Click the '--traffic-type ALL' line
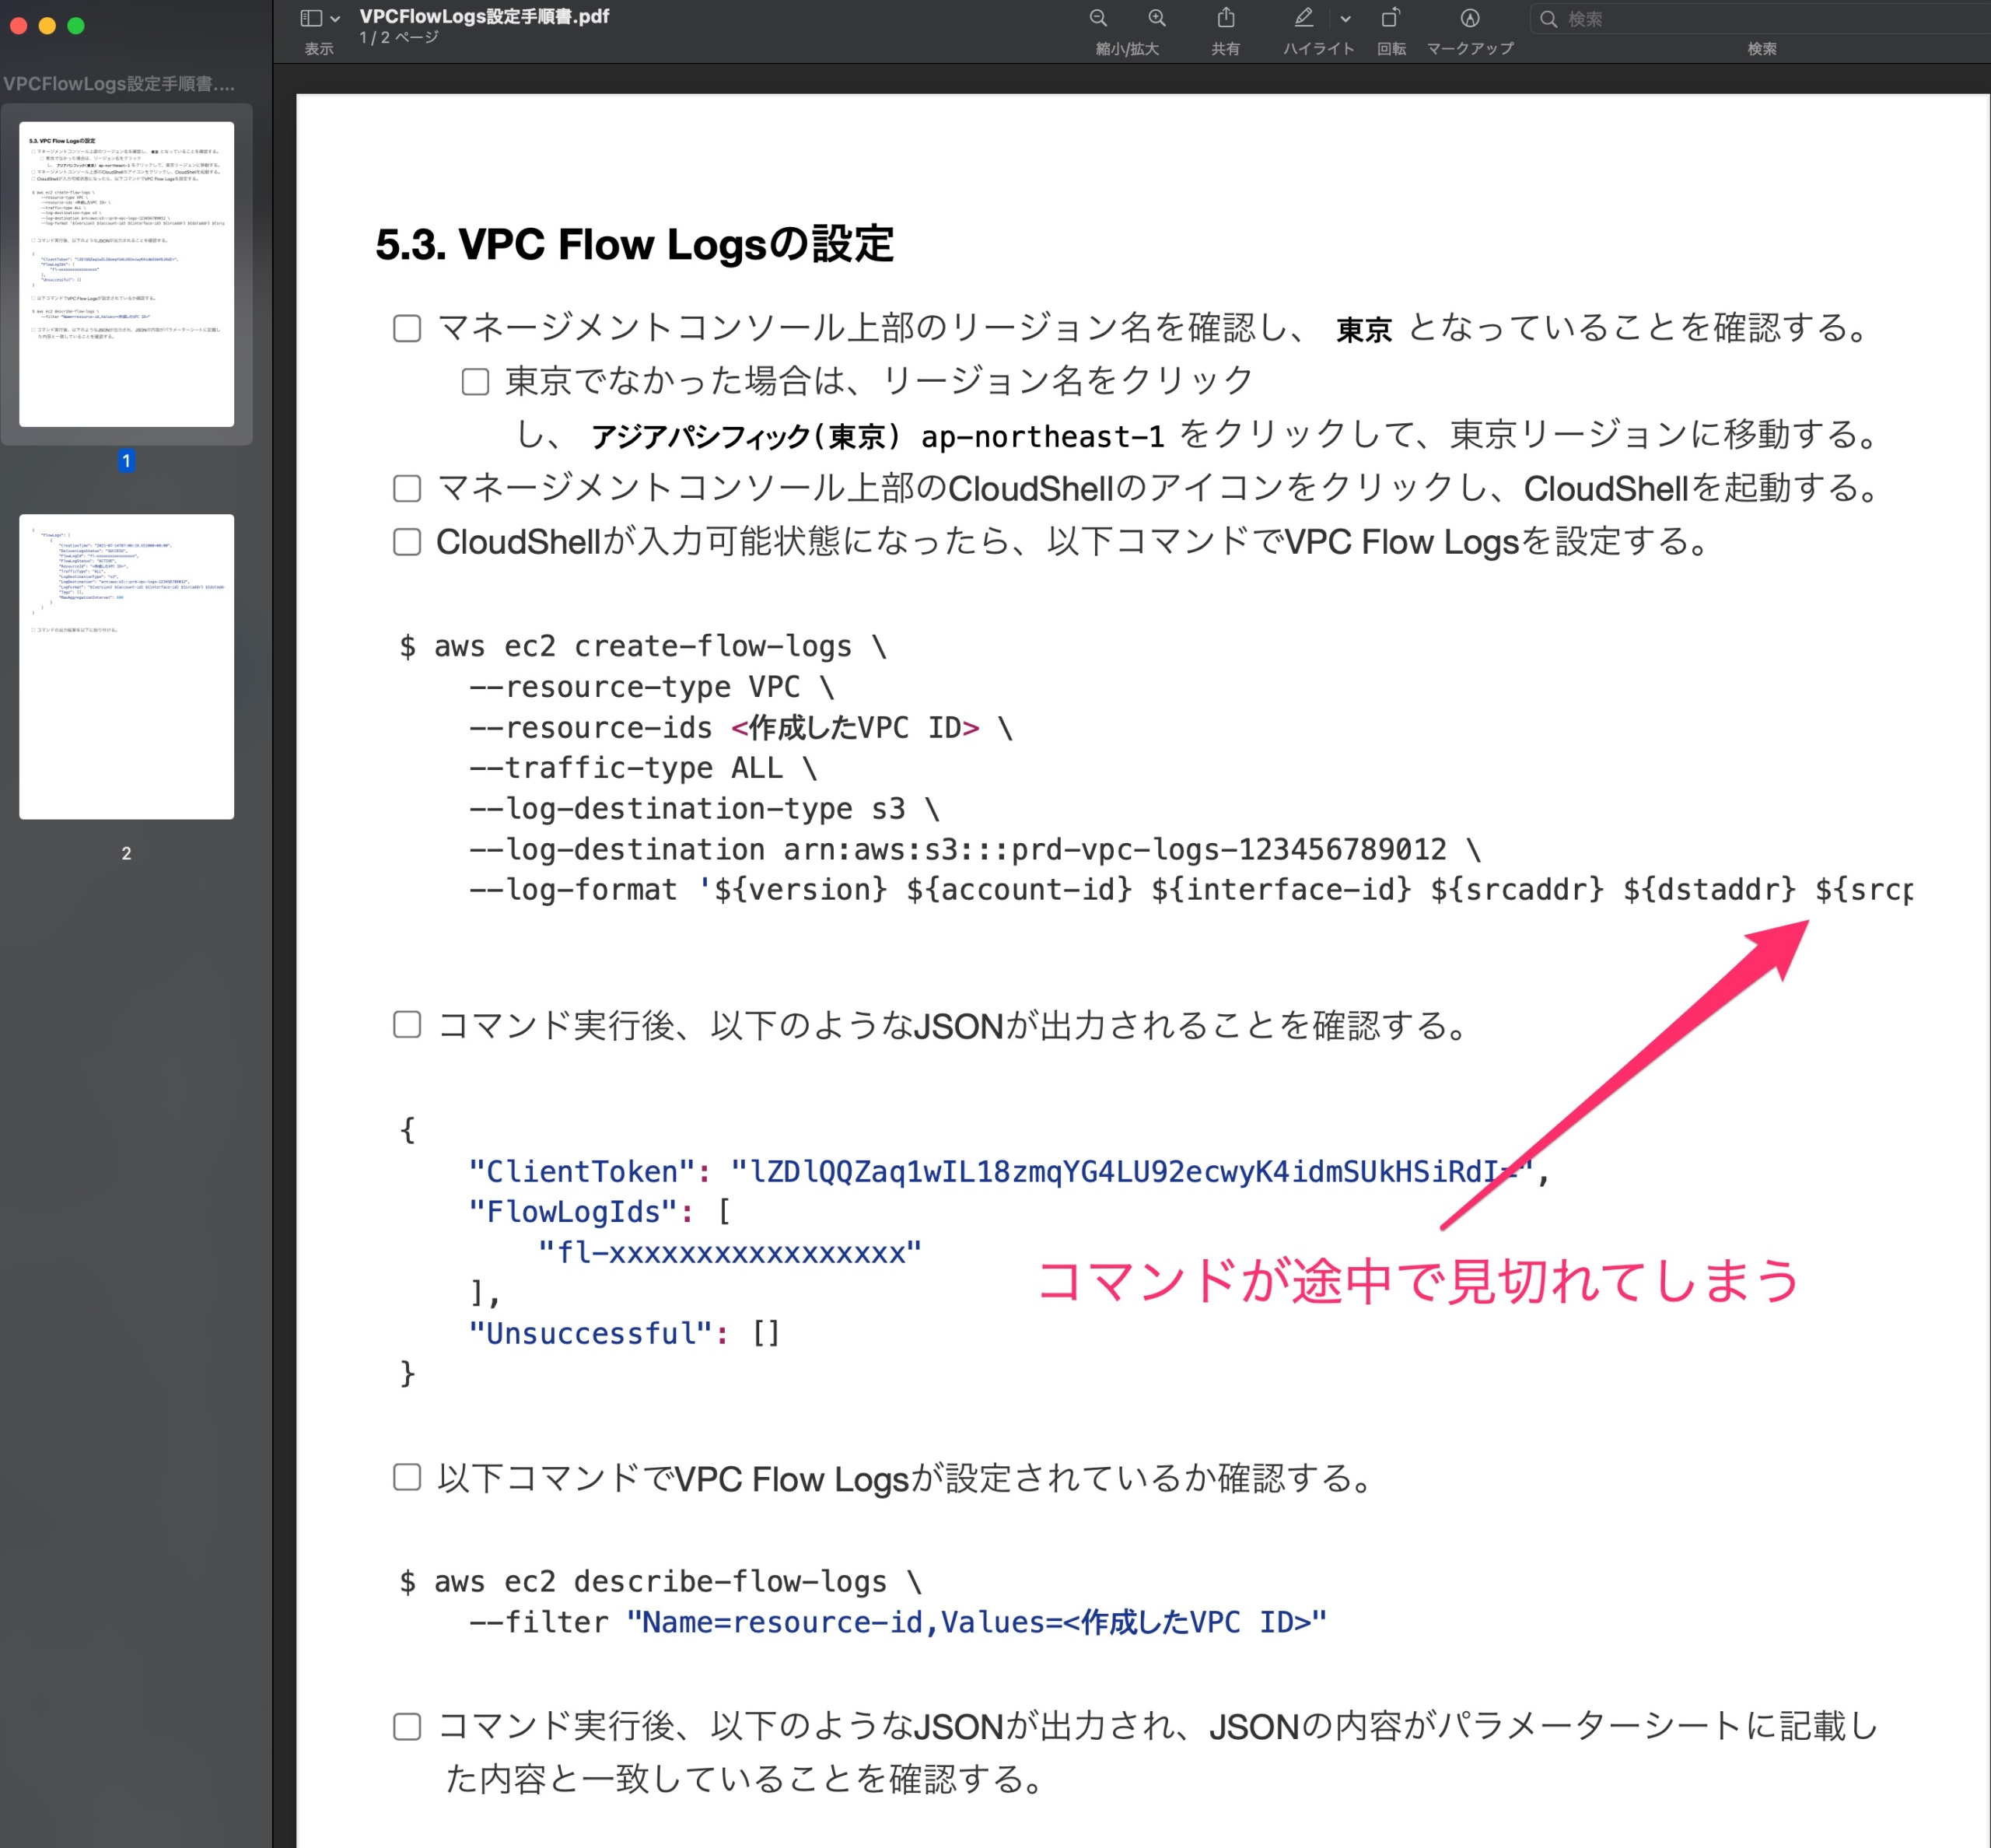Image resolution: width=1991 pixels, height=1848 pixels. click(x=643, y=768)
